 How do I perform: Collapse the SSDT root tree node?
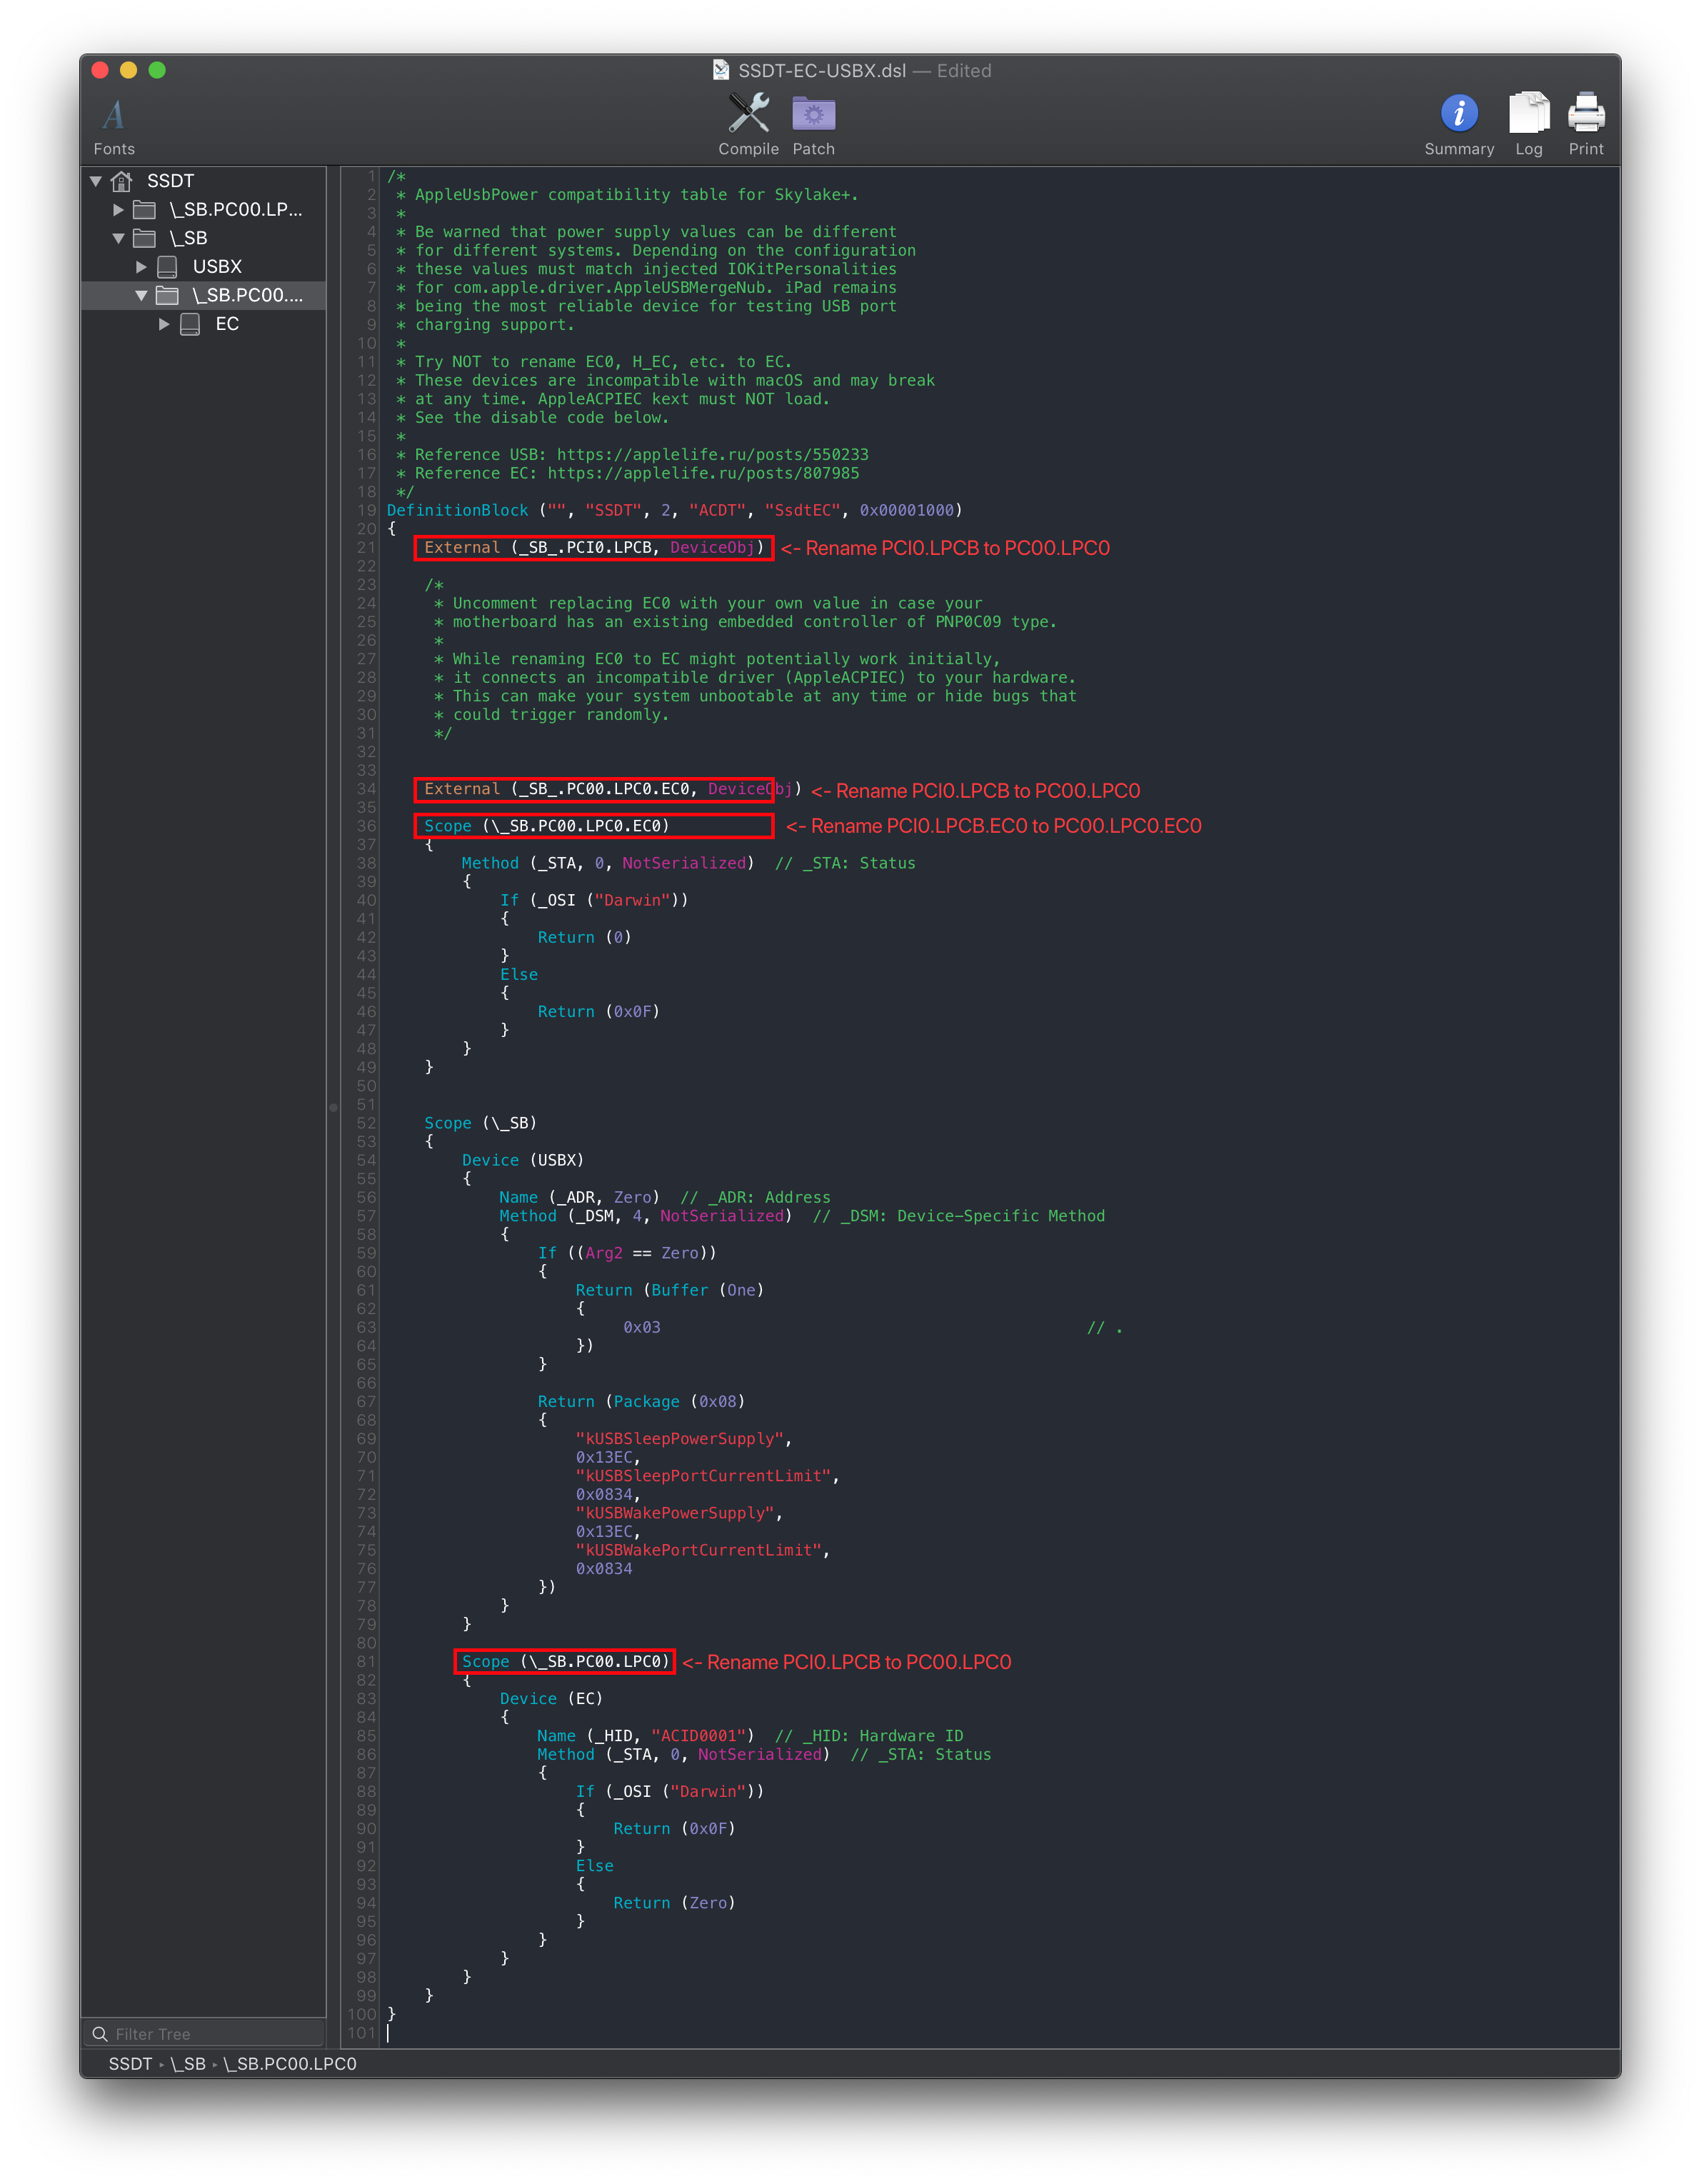(x=96, y=181)
